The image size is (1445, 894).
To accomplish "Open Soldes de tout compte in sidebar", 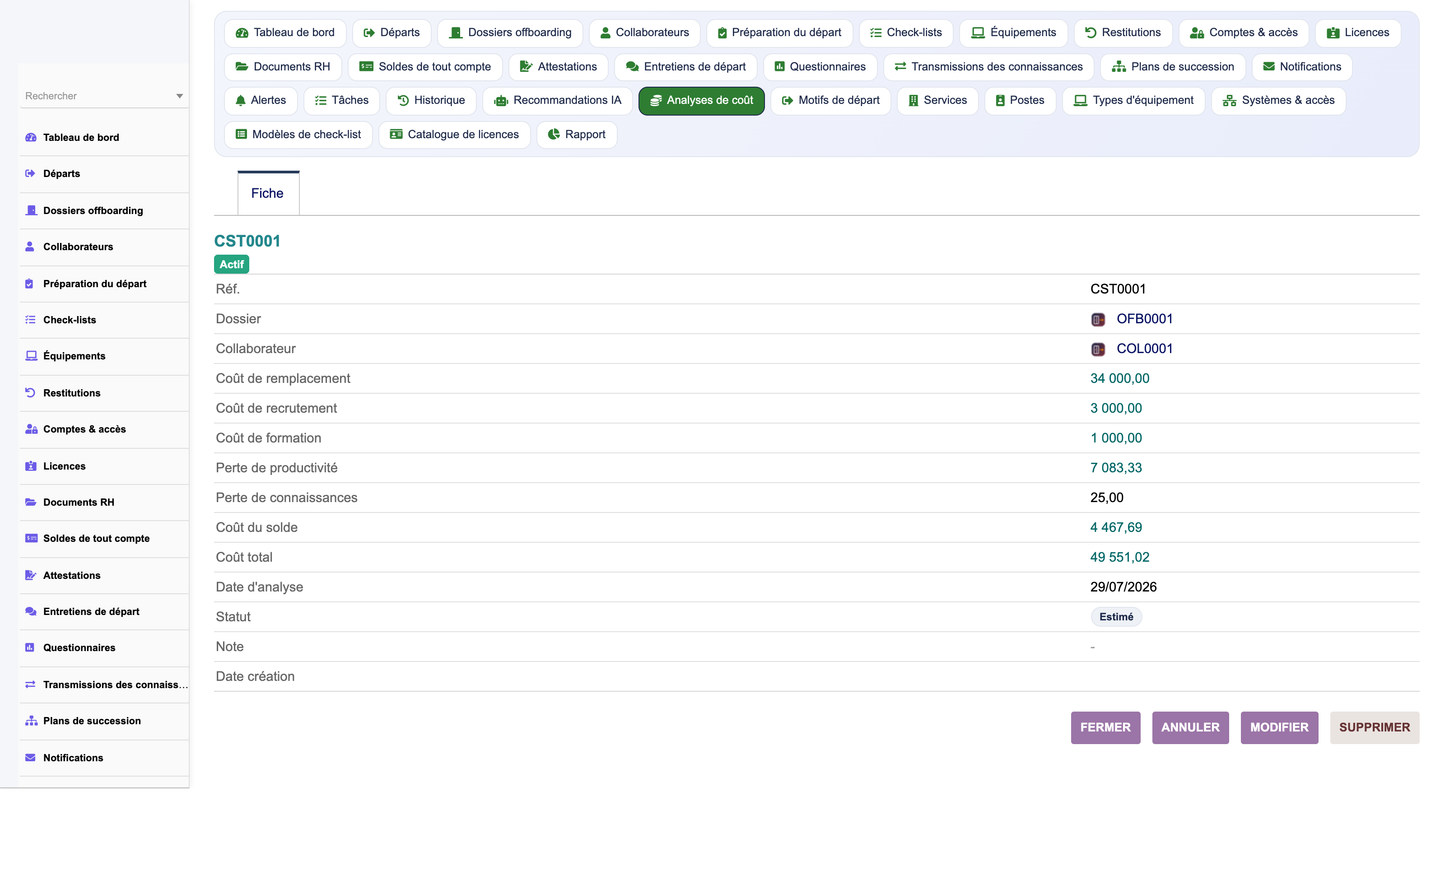I will 96,539.
